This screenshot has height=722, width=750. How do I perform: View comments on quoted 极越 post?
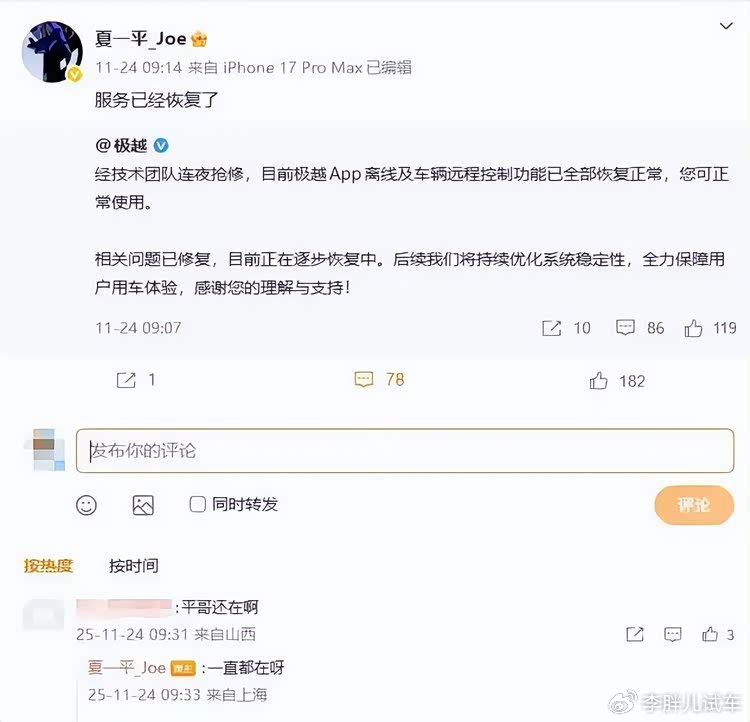click(625, 328)
